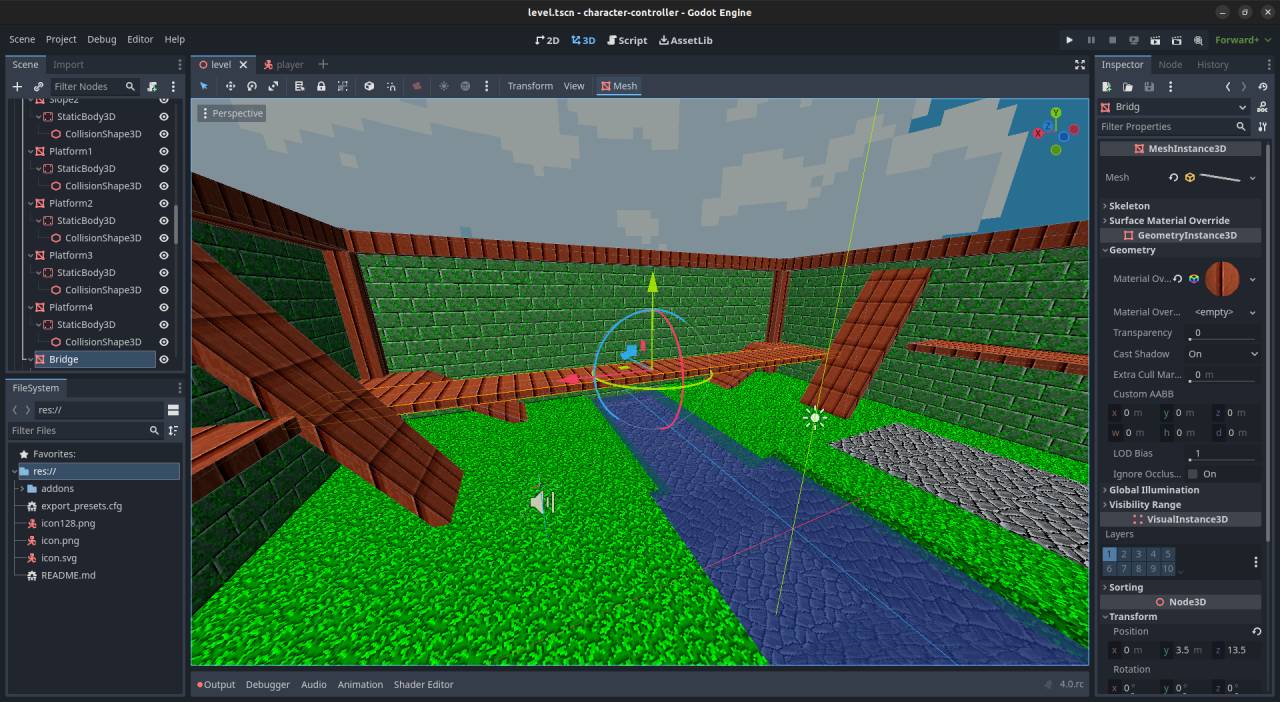Click the Add Child Node plus icon
Image resolution: width=1280 pixels, height=702 pixels.
coord(16,86)
